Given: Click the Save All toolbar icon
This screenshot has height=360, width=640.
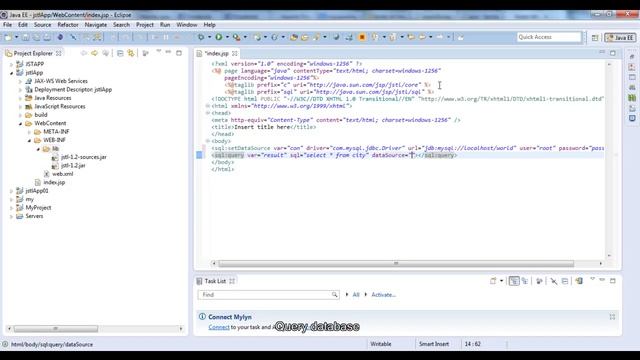Looking at the screenshot, I should tap(36, 37).
